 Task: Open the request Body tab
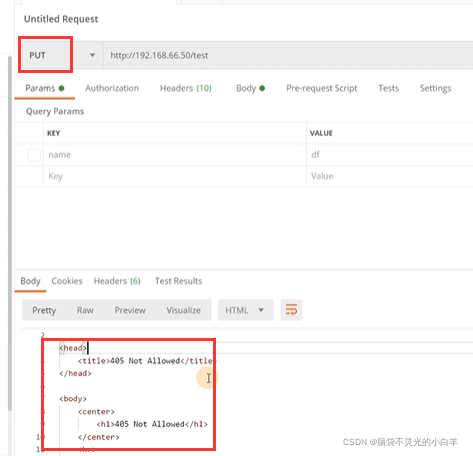tap(250, 88)
